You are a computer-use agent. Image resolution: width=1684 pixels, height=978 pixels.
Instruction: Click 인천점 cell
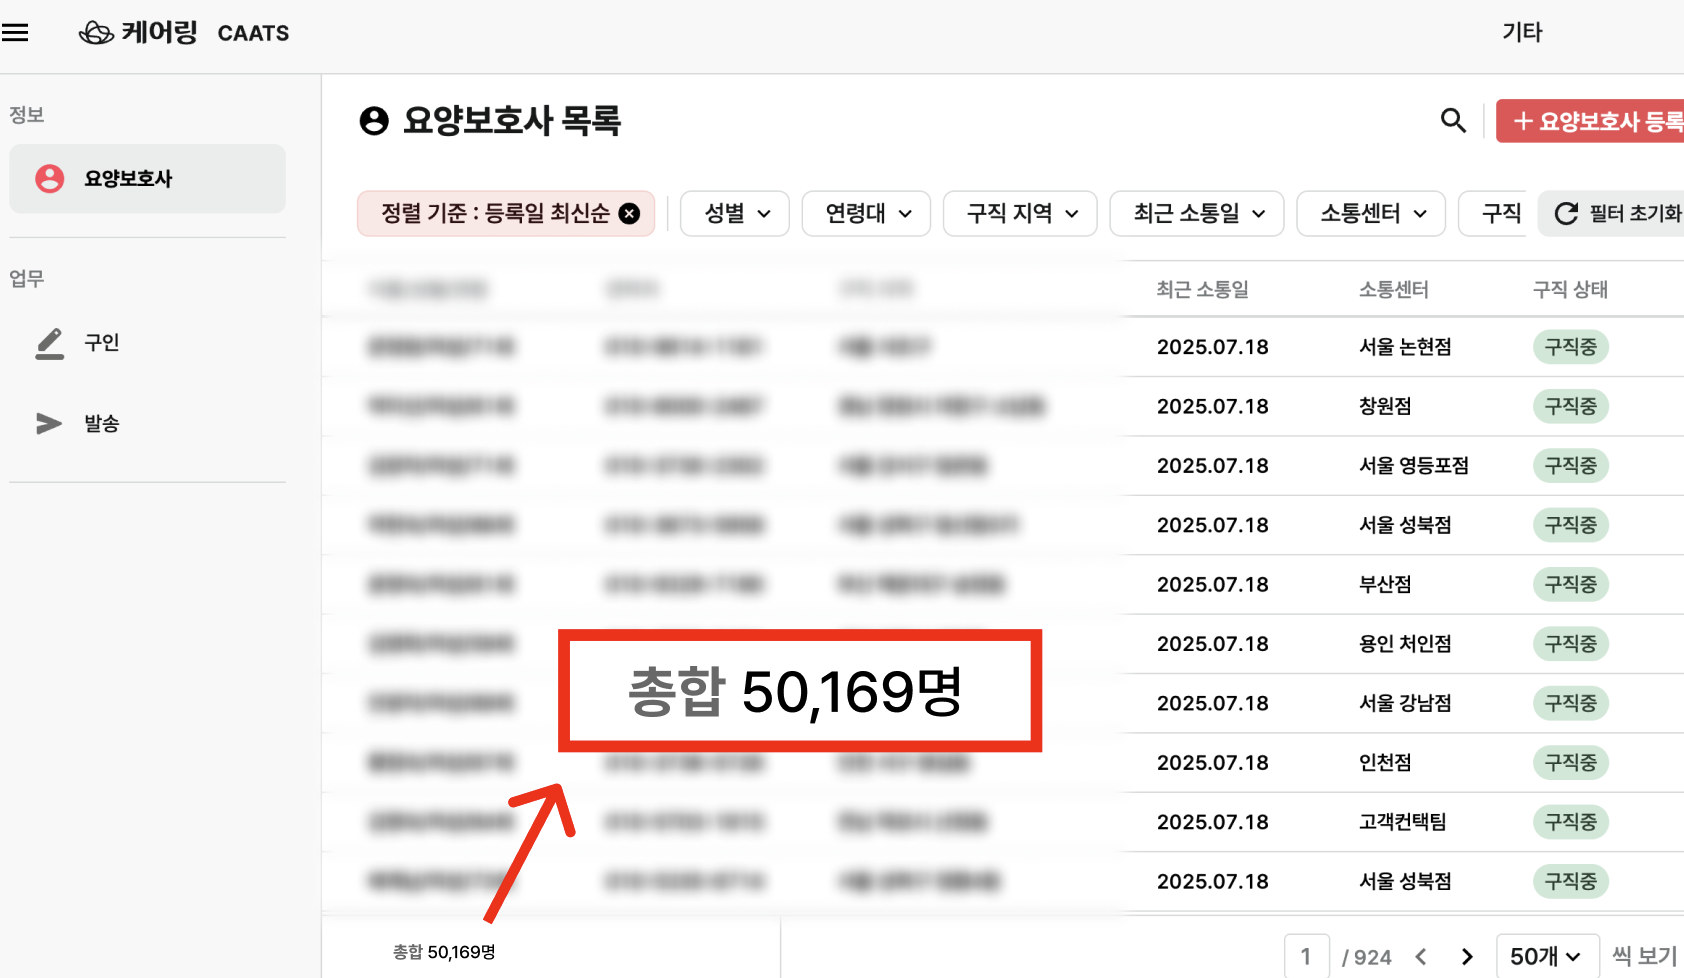1385,762
